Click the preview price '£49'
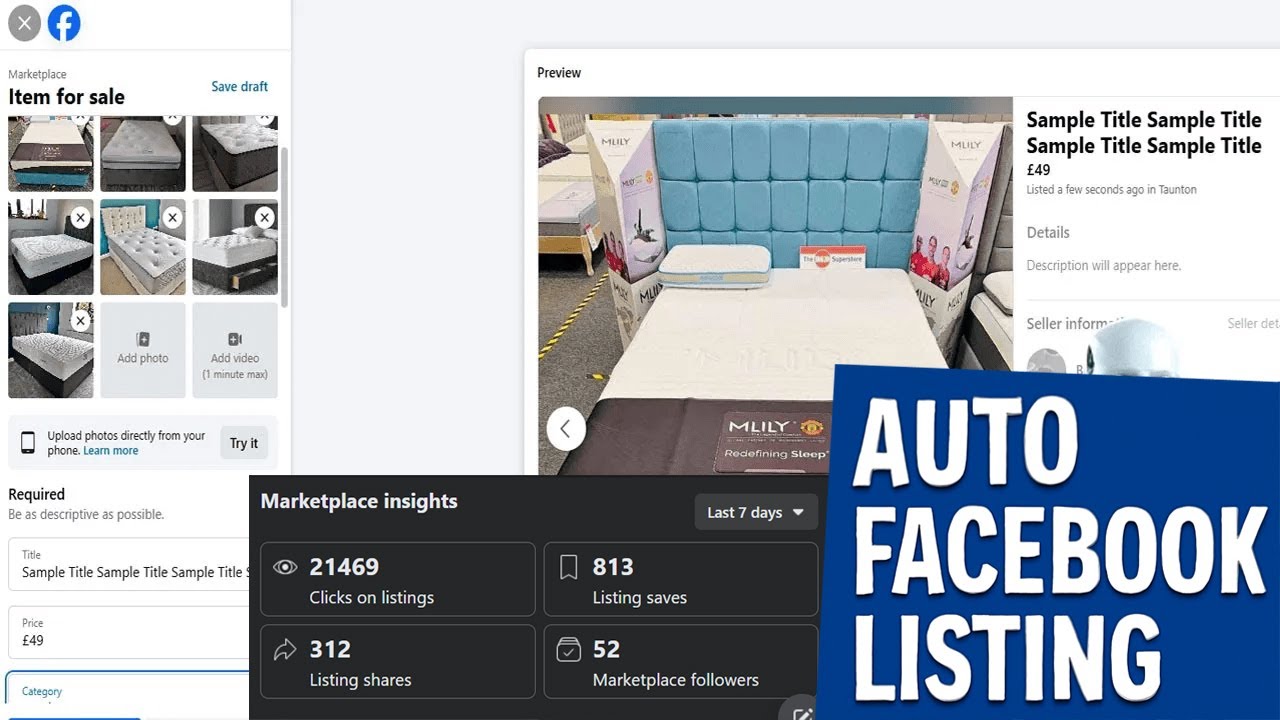 click(x=1038, y=170)
